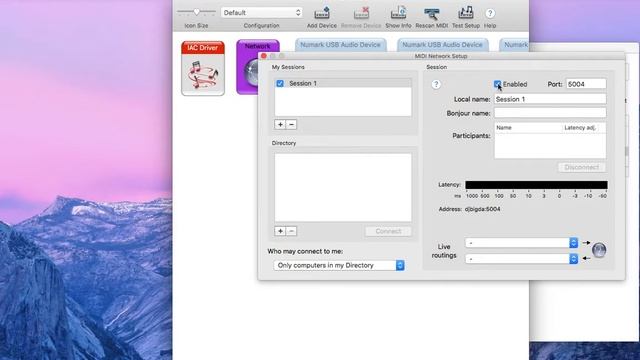Image resolution: width=640 pixels, height=360 pixels.
Task: Select the Session 1 row text
Action: [303, 83]
